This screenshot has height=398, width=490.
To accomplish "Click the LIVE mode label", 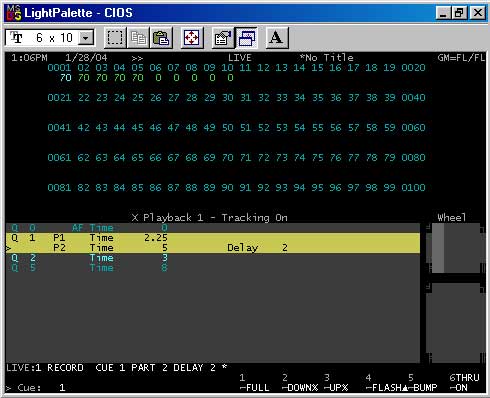I will click(240, 58).
